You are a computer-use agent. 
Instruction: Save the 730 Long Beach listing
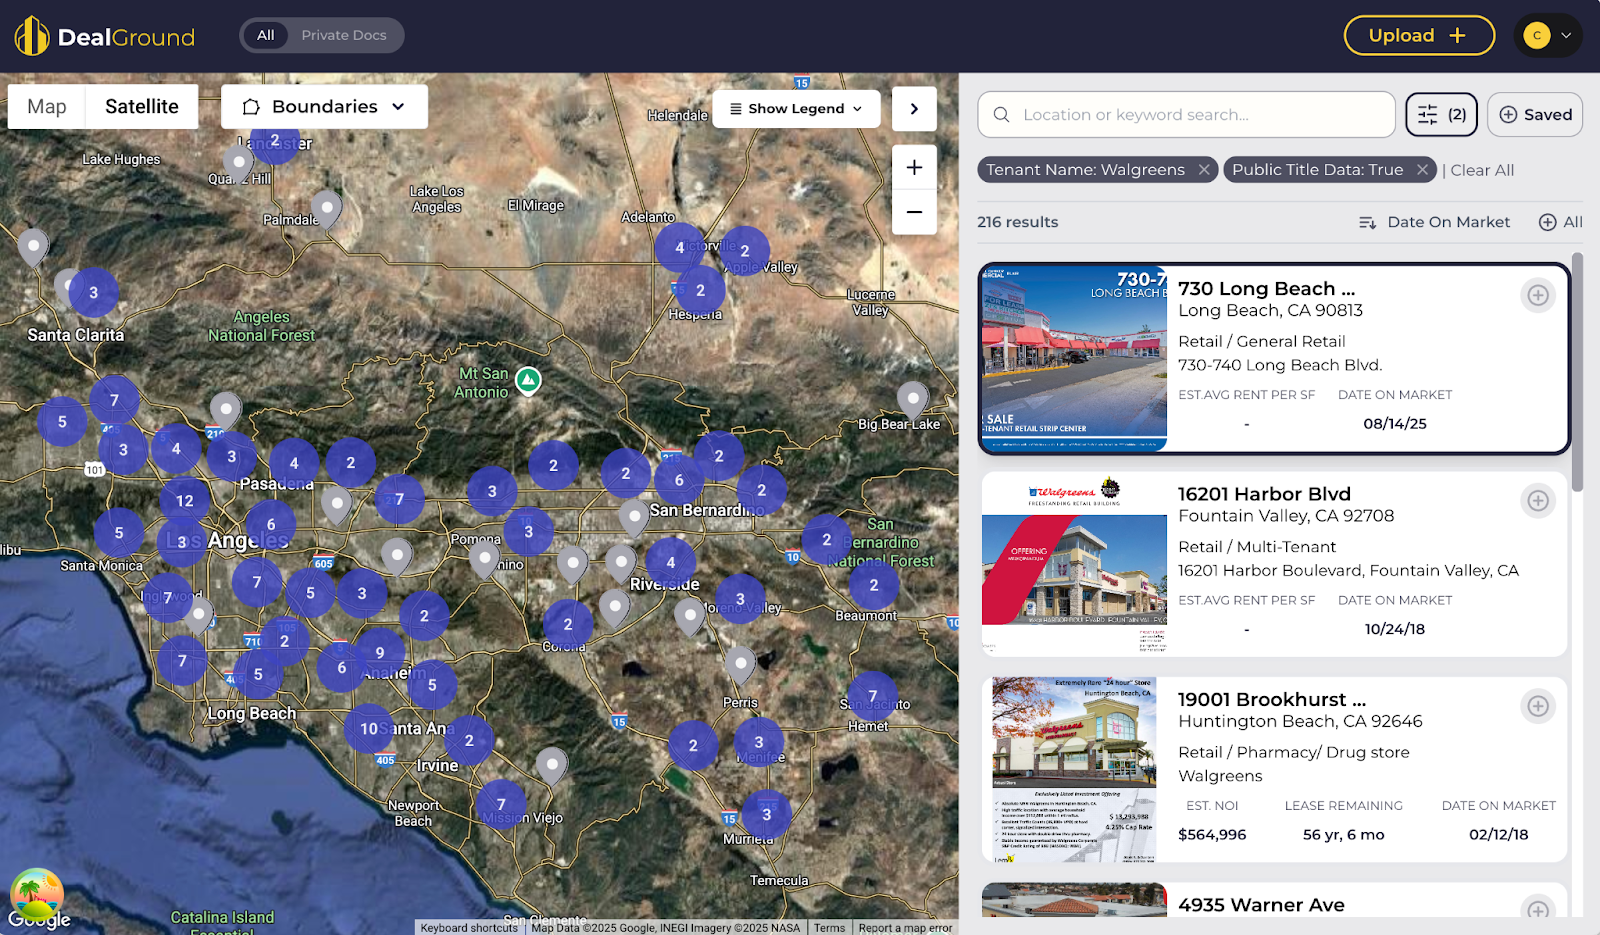click(1538, 295)
